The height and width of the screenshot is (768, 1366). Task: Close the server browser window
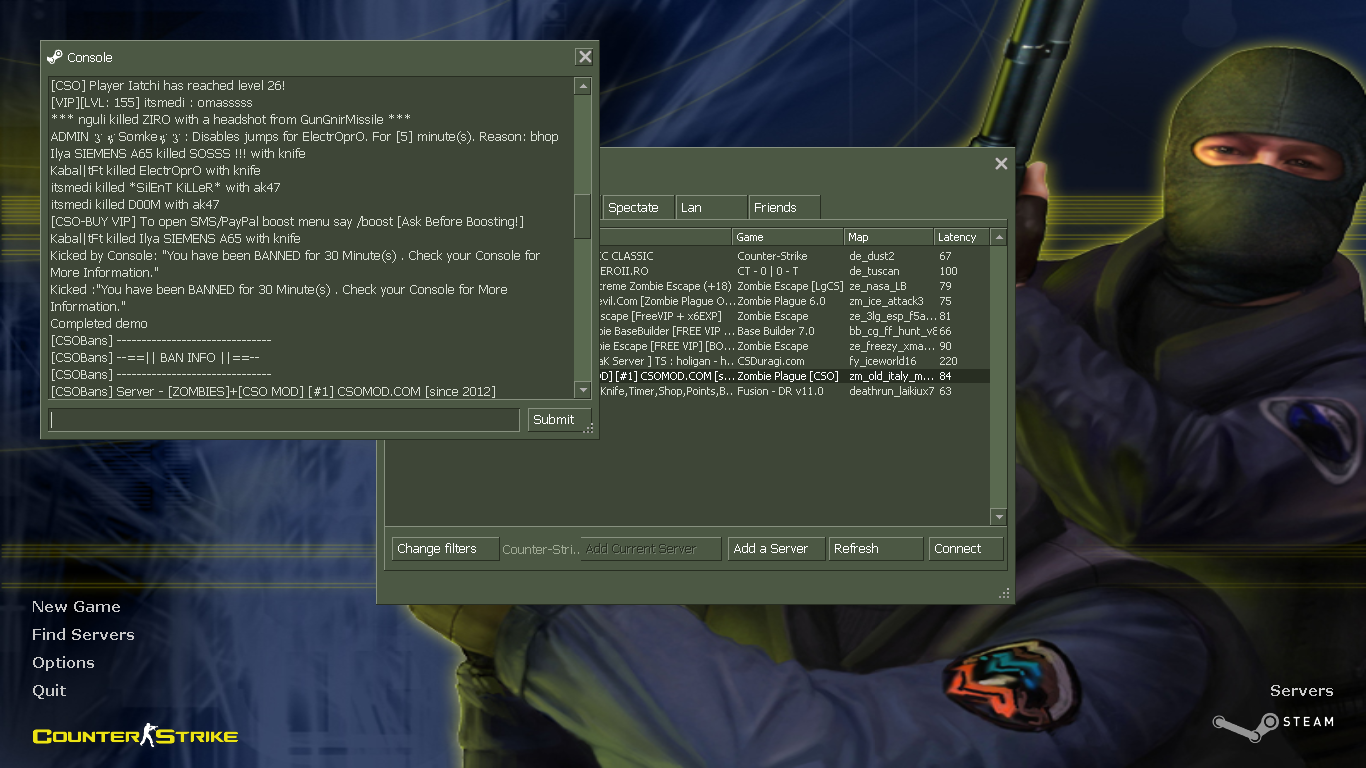click(1001, 164)
